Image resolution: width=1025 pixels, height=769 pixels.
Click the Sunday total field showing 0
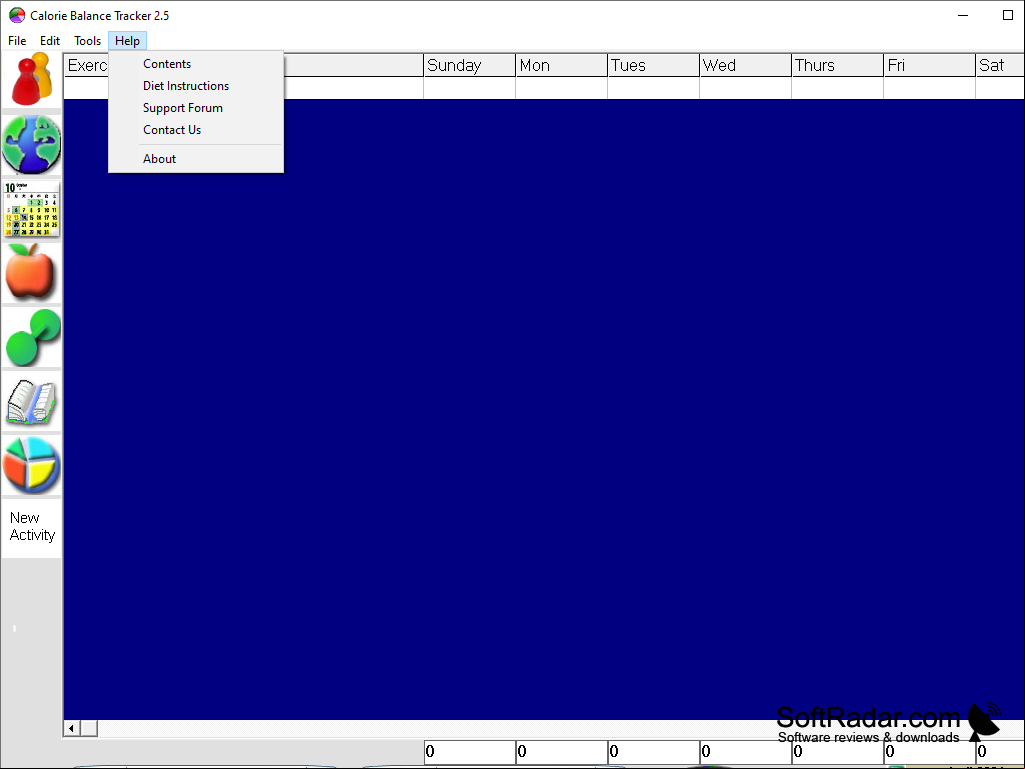coord(469,752)
